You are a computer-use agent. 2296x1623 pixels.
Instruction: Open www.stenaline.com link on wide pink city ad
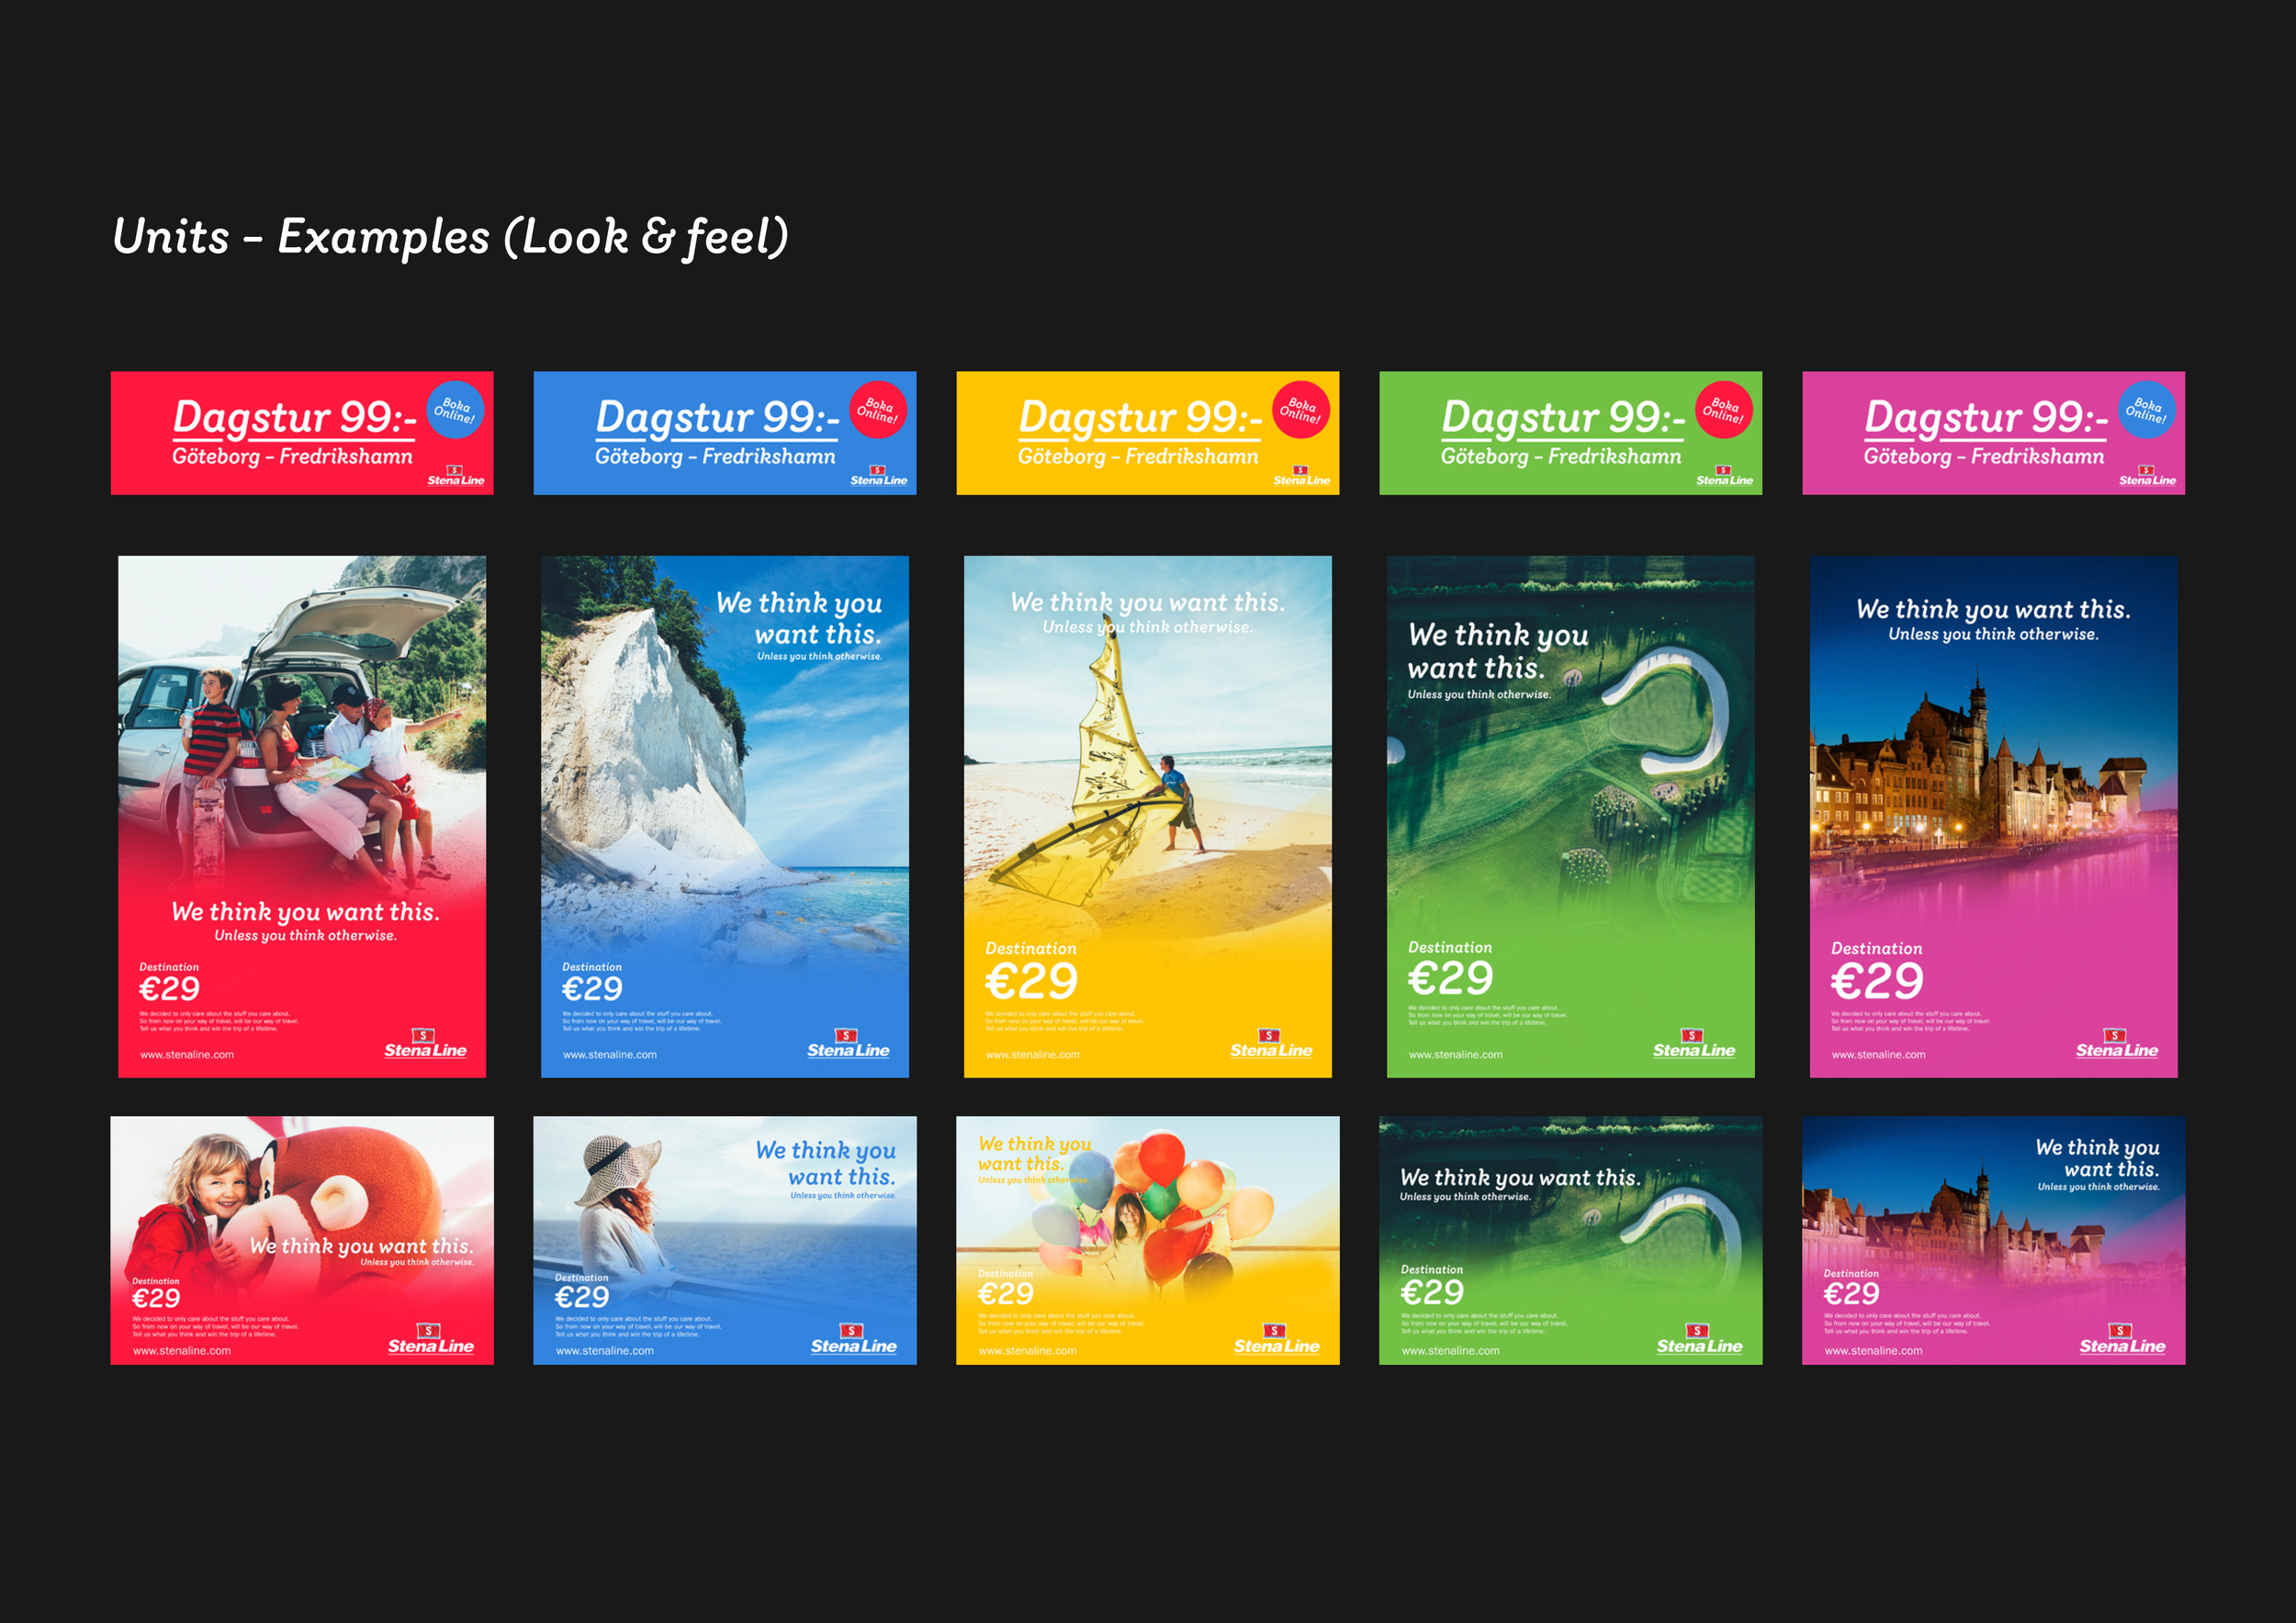[1874, 1351]
